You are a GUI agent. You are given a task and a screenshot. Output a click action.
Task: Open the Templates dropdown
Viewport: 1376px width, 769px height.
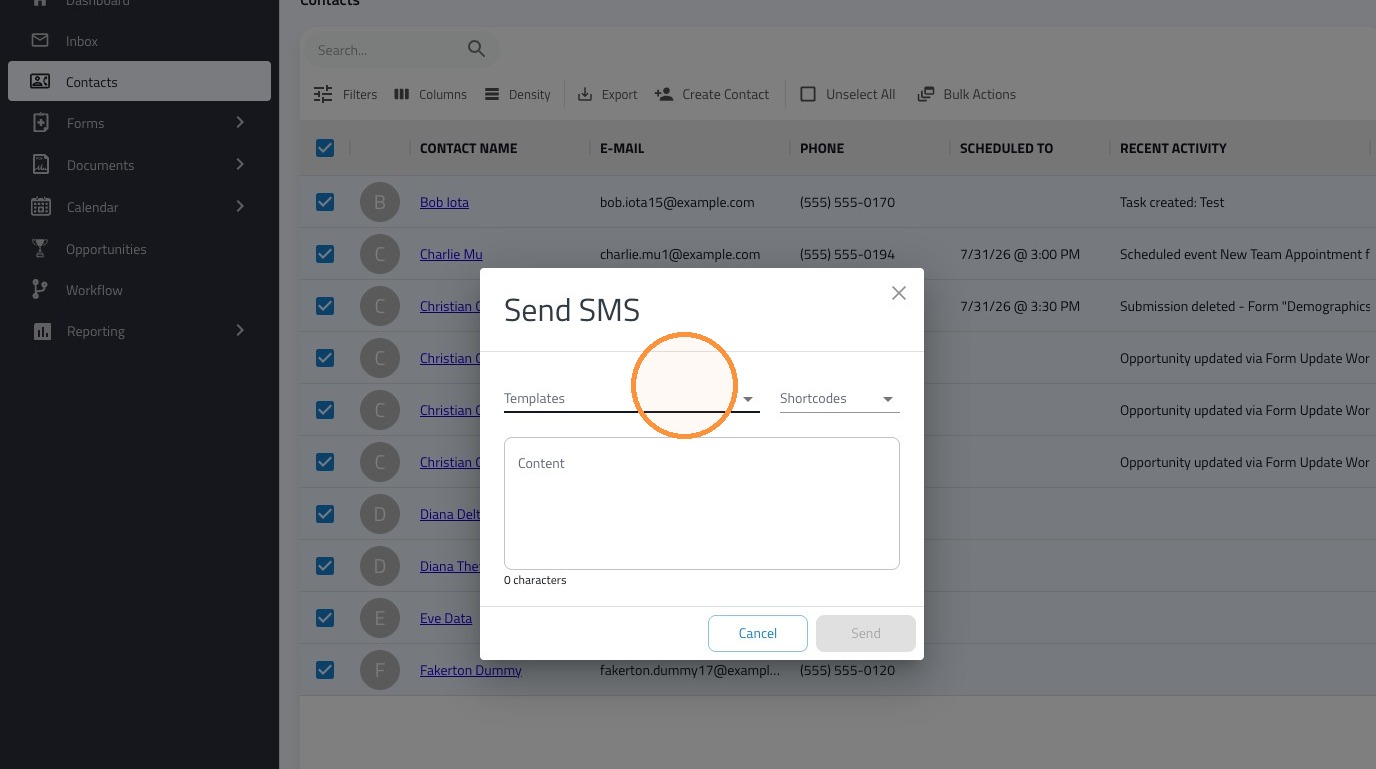click(x=632, y=398)
